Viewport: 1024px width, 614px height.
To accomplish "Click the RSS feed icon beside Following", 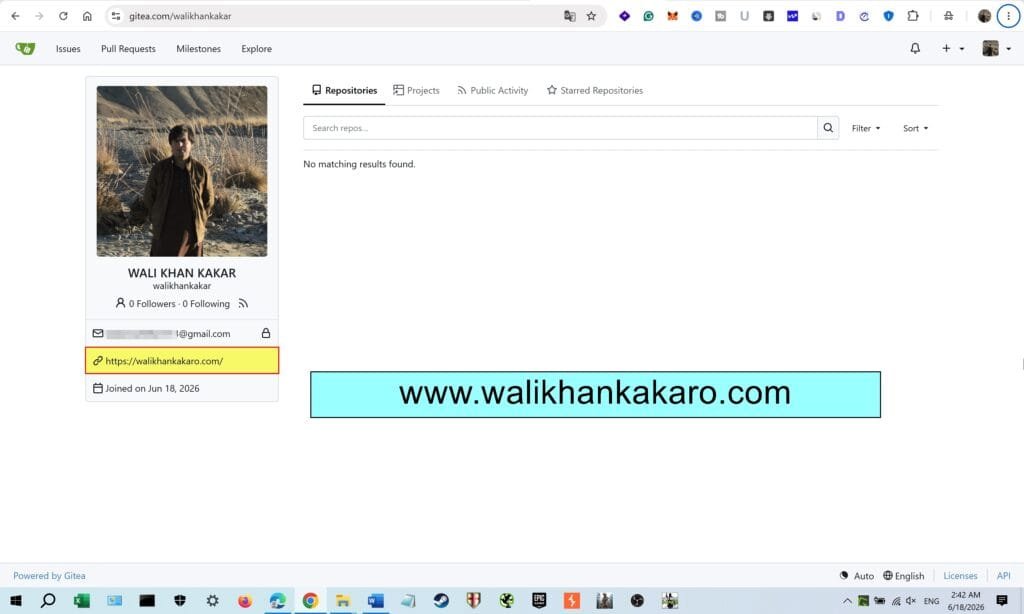I will (x=243, y=304).
